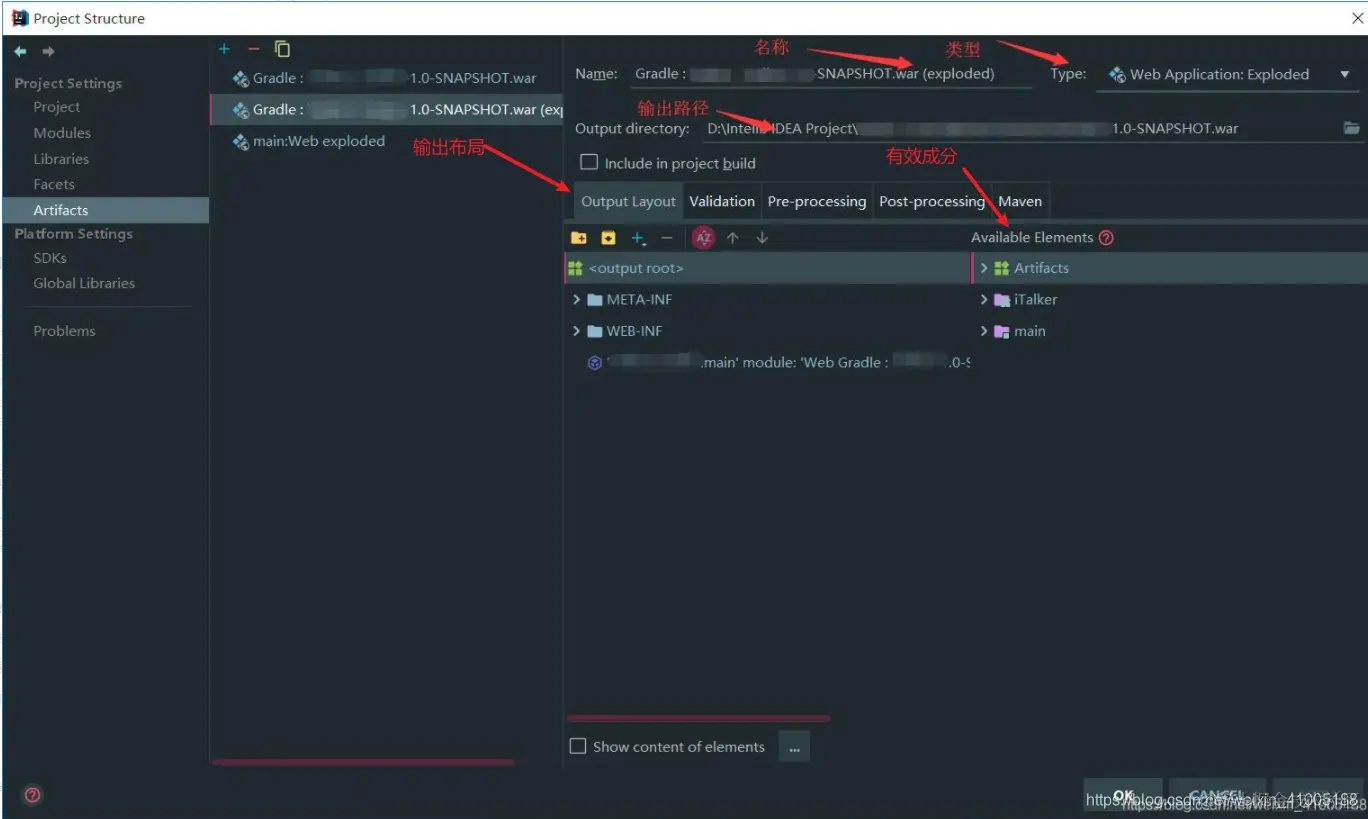Select main:Web exploded artifact
This screenshot has height=819, width=1368.
click(x=387, y=142)
